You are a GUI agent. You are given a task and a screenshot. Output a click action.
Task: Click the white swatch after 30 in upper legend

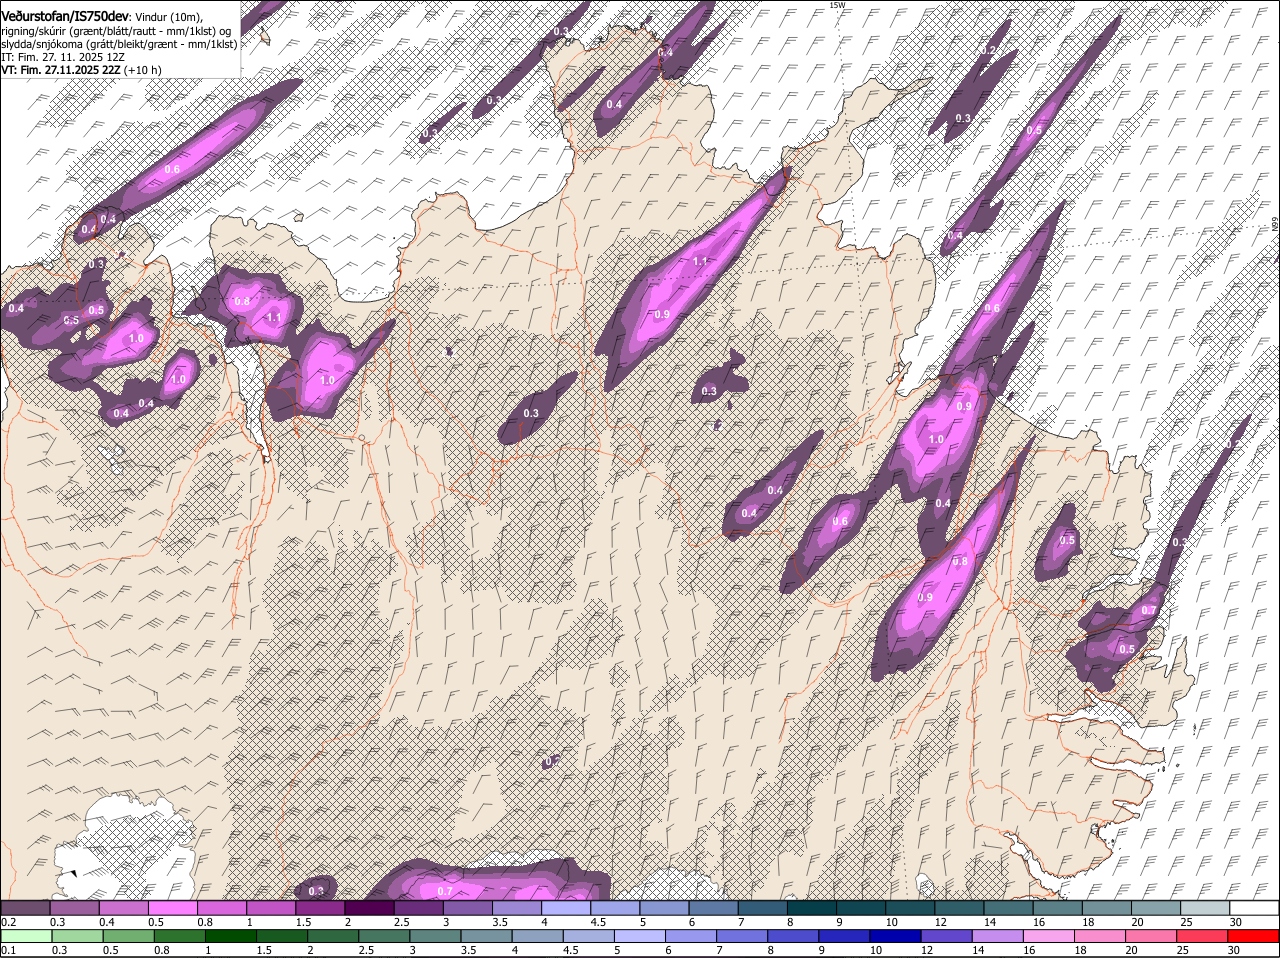click(1254, 908)
